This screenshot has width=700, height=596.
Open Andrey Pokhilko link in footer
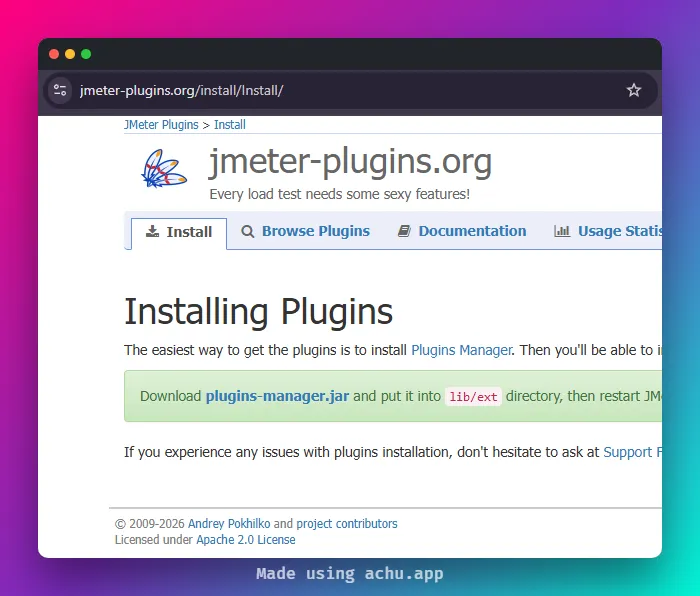(x=229, y=524)
